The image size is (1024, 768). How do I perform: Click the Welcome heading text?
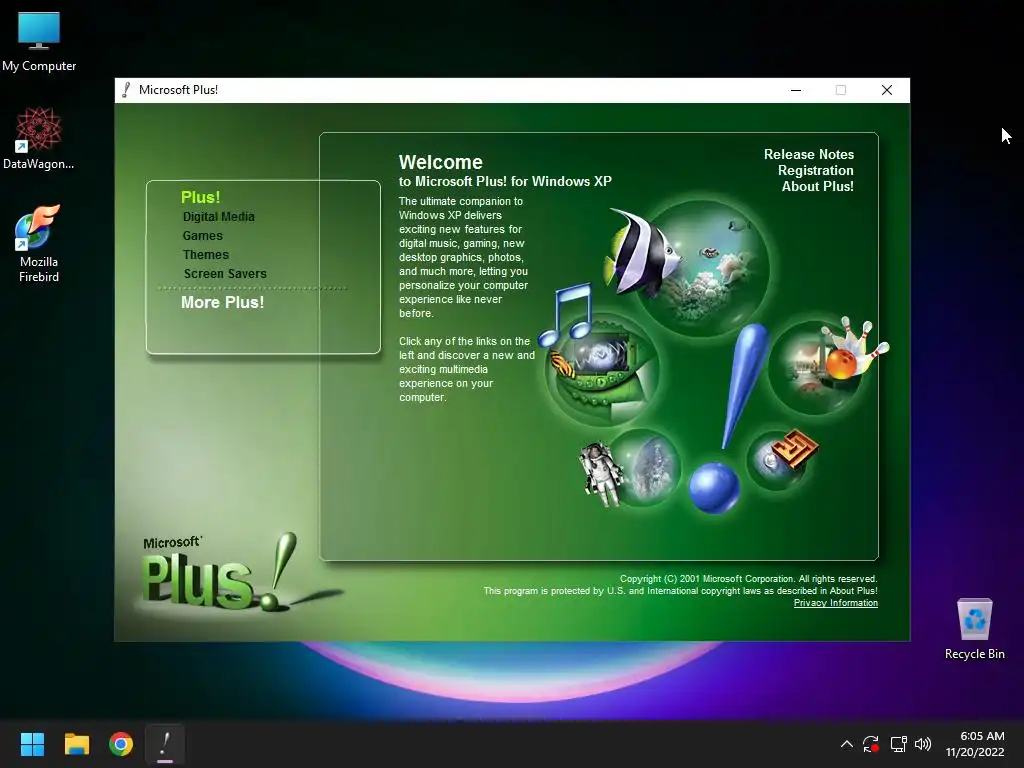[x=441, y=162]
